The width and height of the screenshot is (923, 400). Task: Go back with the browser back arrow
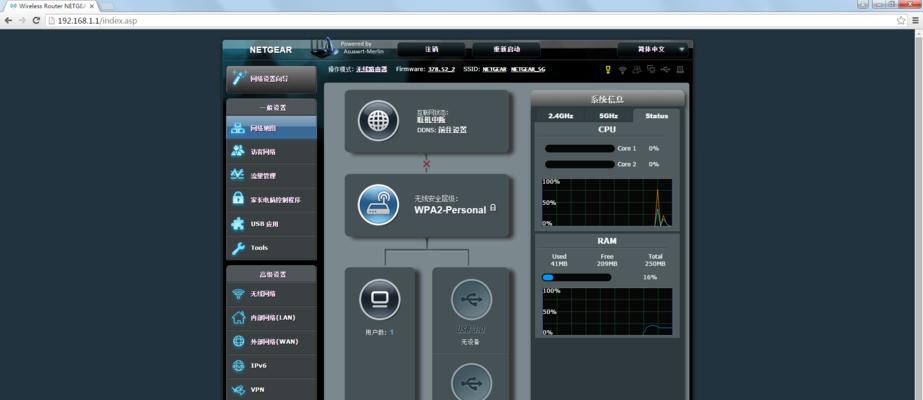pyautogui.click(x=8, y=21)
